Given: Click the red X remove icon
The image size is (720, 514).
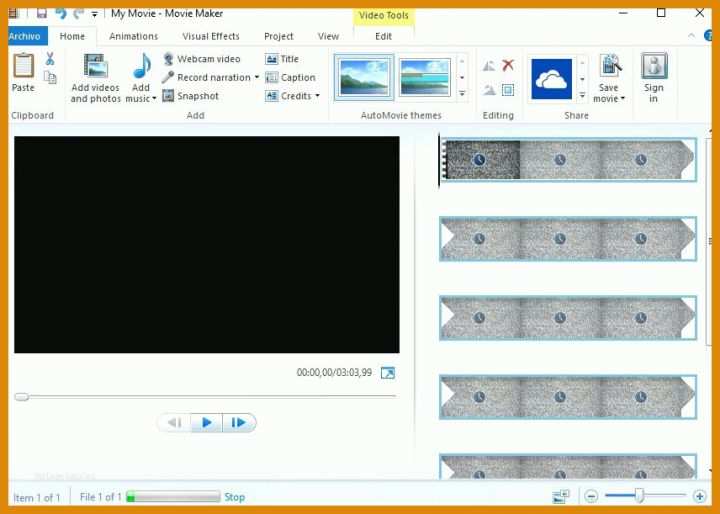Looking at the screenshot, I should 508,65.
